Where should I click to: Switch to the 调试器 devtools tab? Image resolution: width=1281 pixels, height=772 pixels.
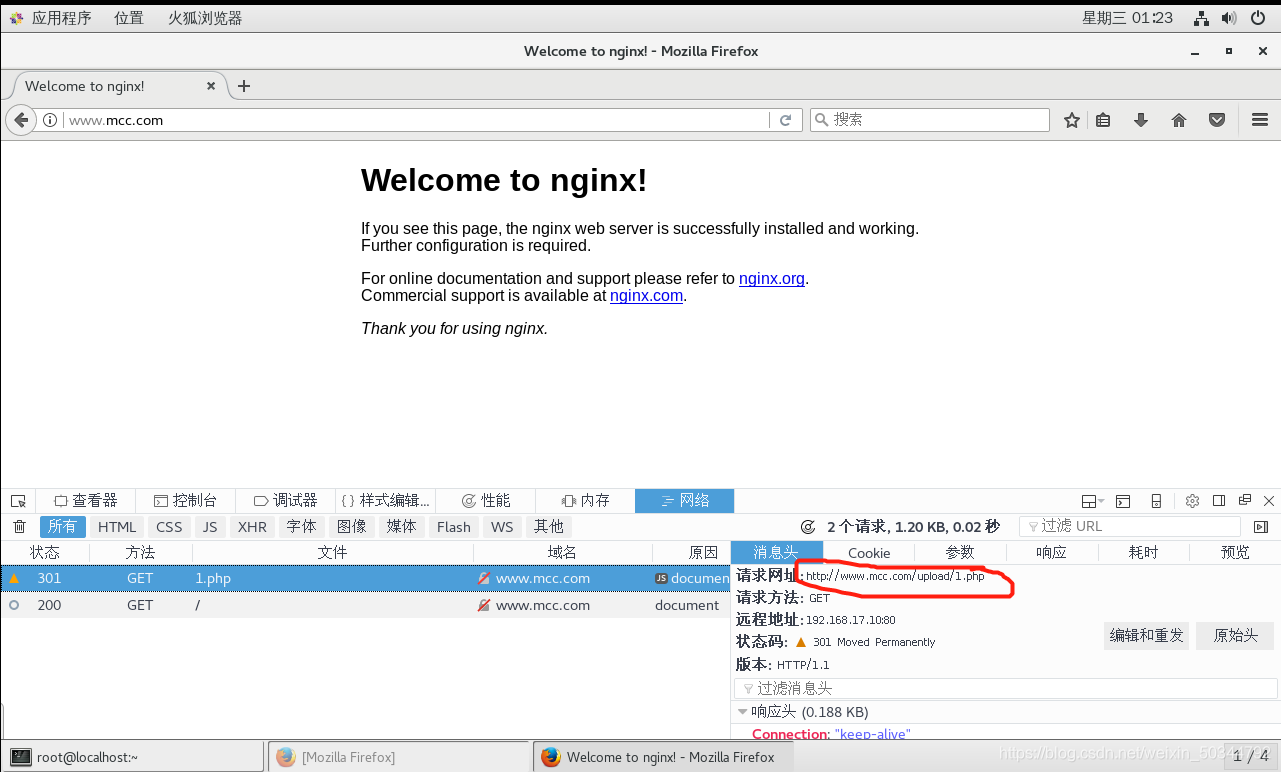point(286,501)
